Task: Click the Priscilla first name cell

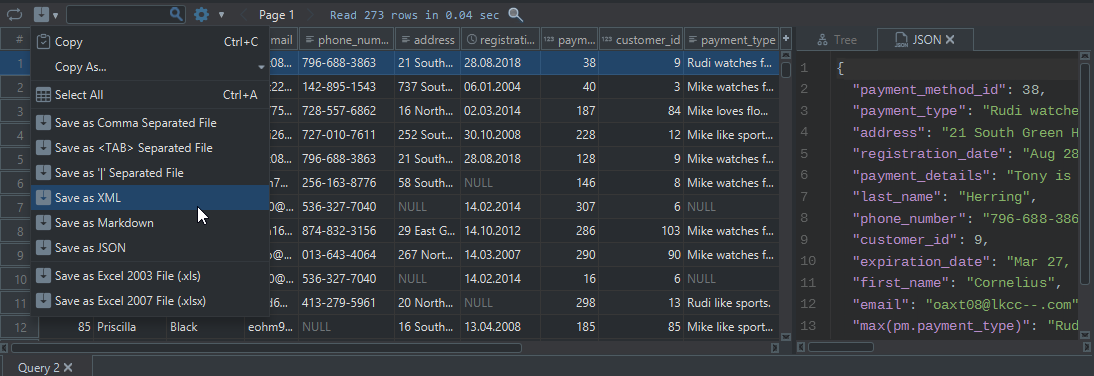Action: point(130,326)
